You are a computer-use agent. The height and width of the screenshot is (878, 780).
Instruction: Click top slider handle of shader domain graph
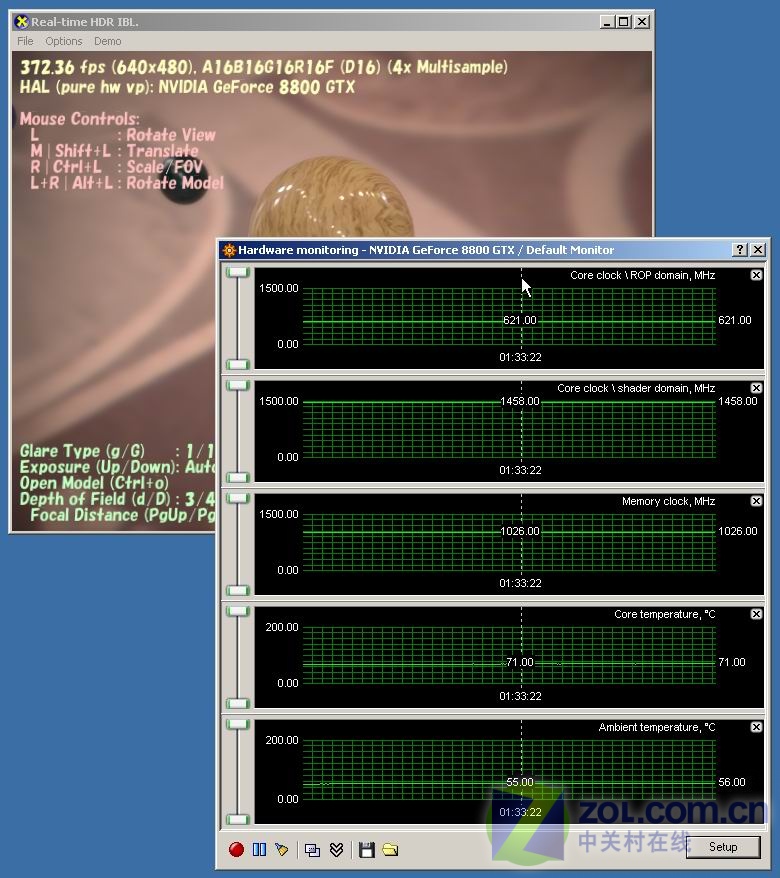point(238,385)
